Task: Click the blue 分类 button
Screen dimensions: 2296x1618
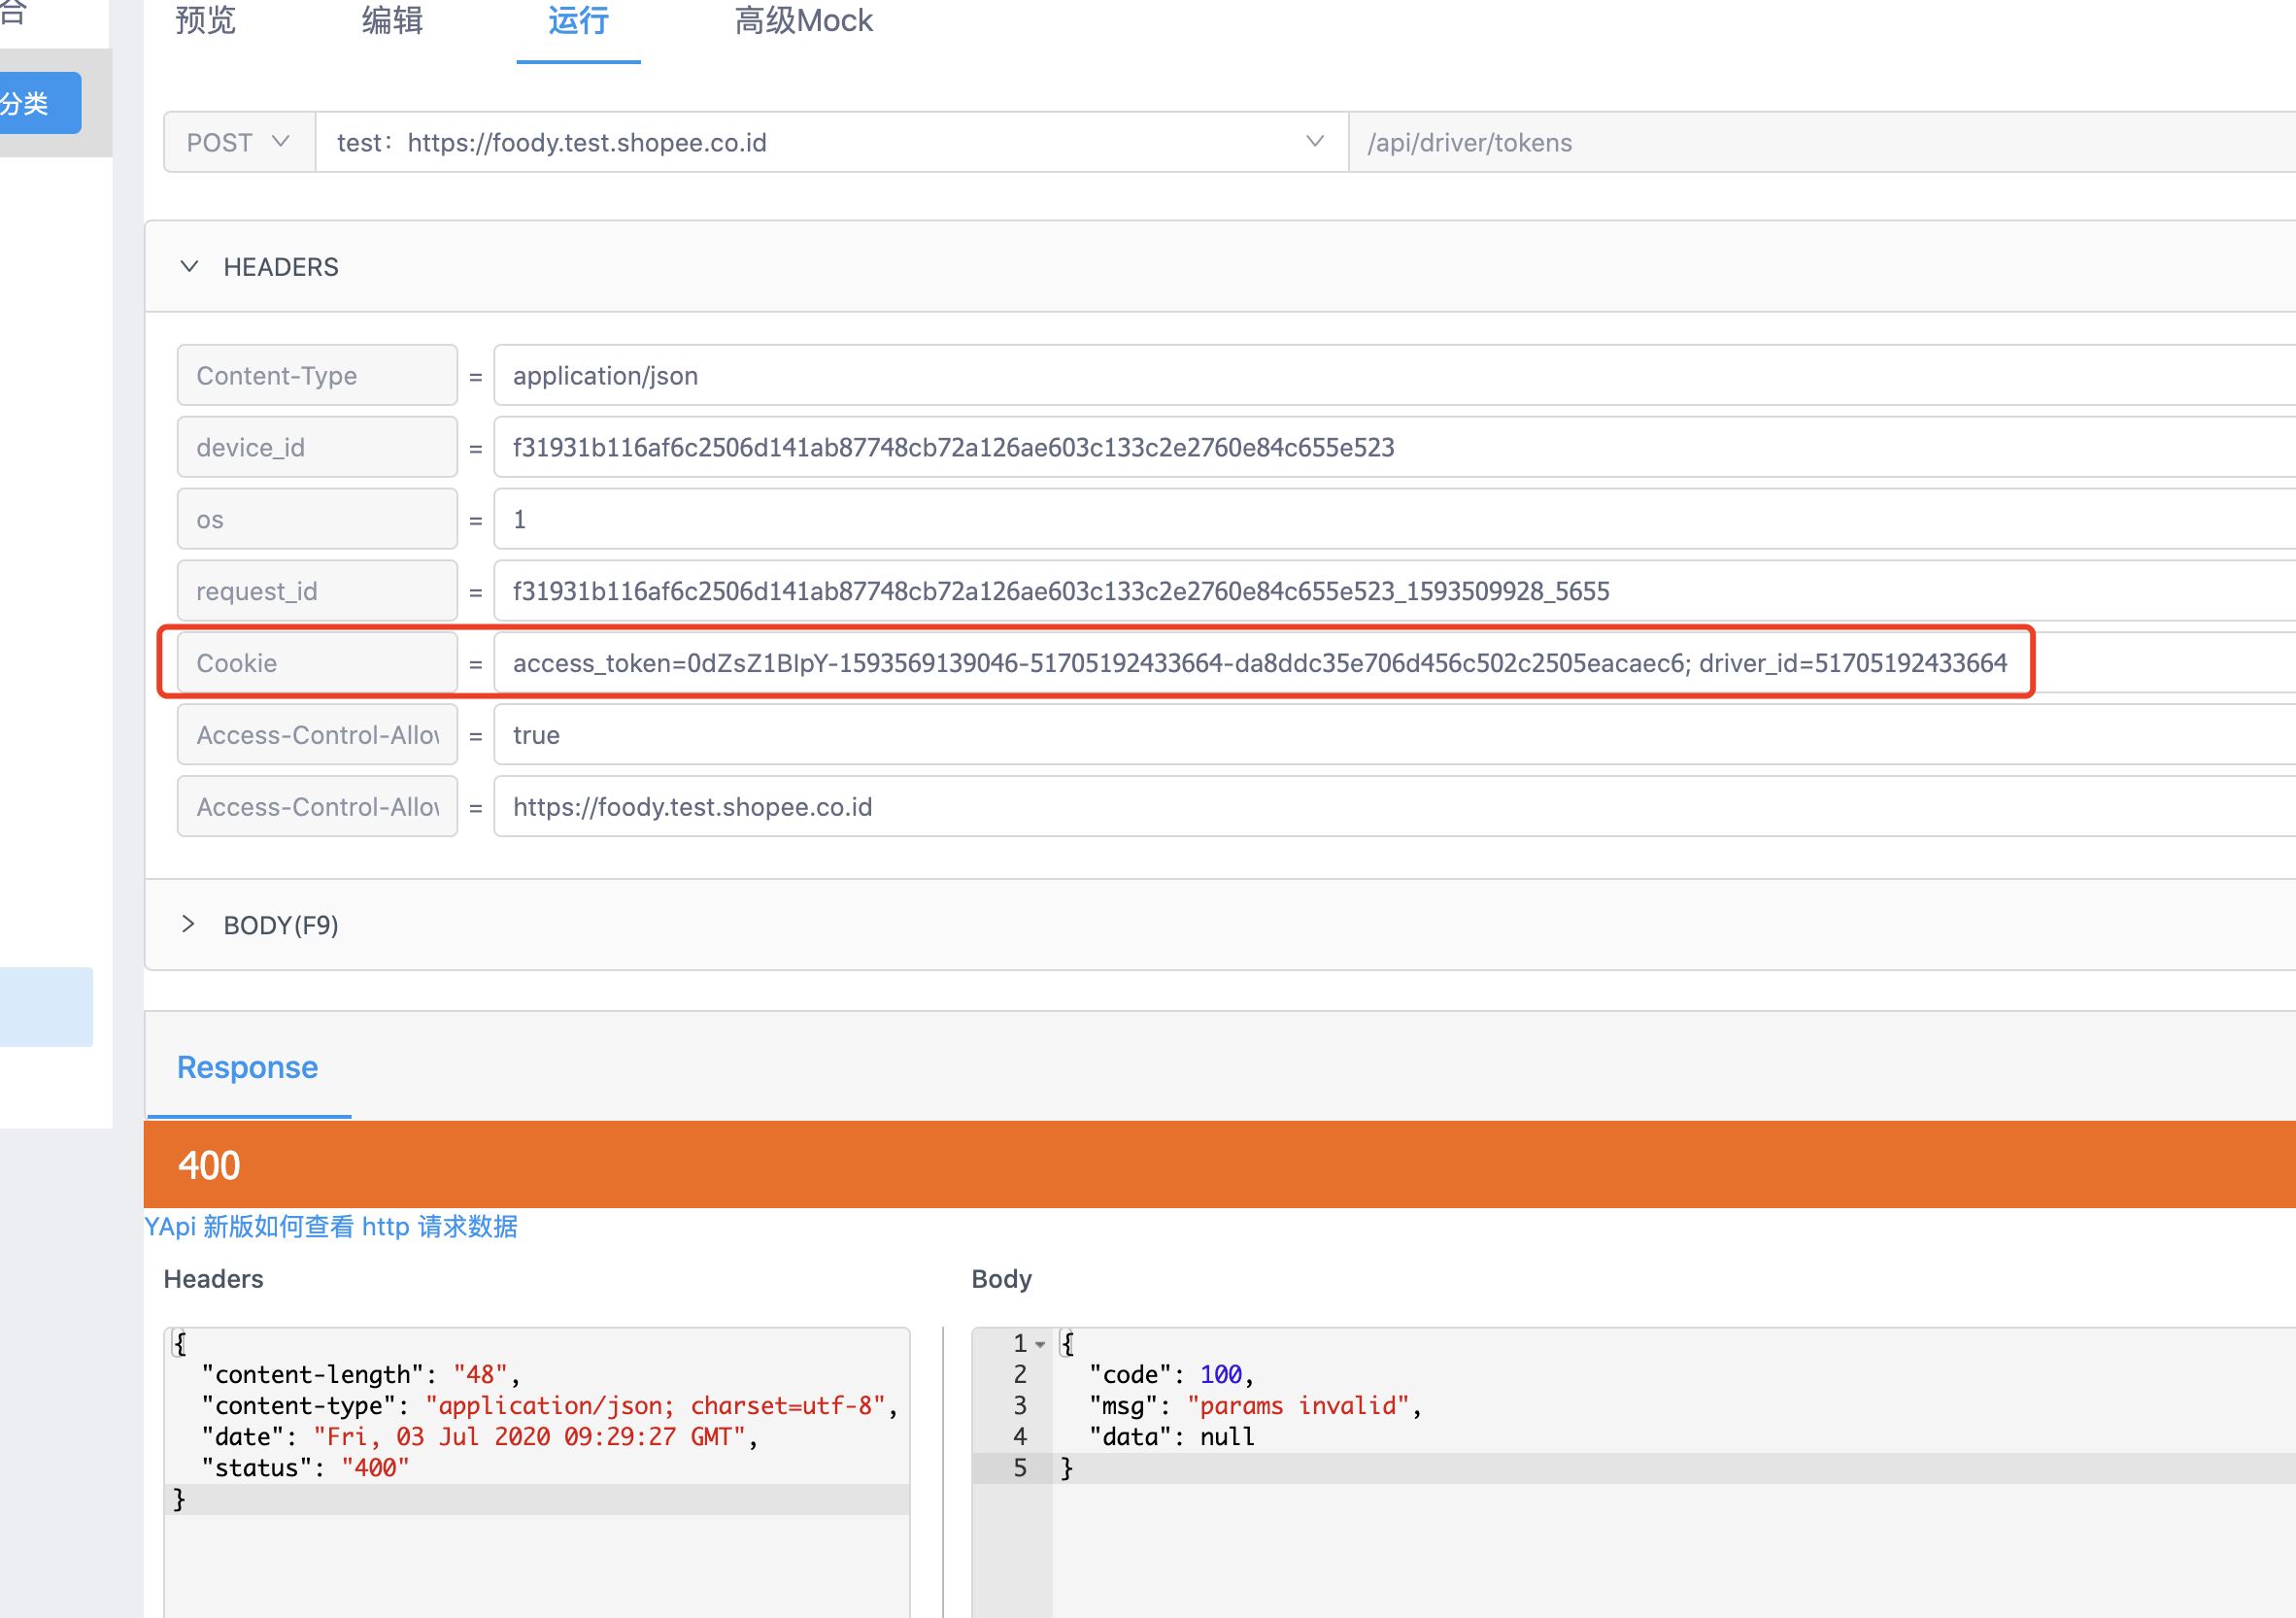Action: [35, 103]
